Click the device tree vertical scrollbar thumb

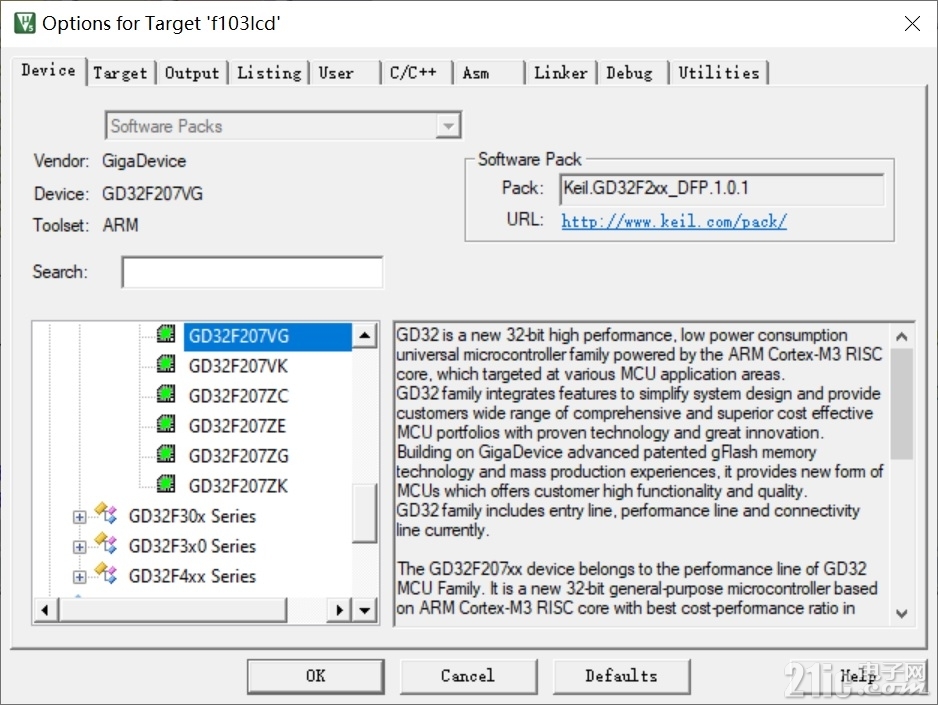point(364,512)
